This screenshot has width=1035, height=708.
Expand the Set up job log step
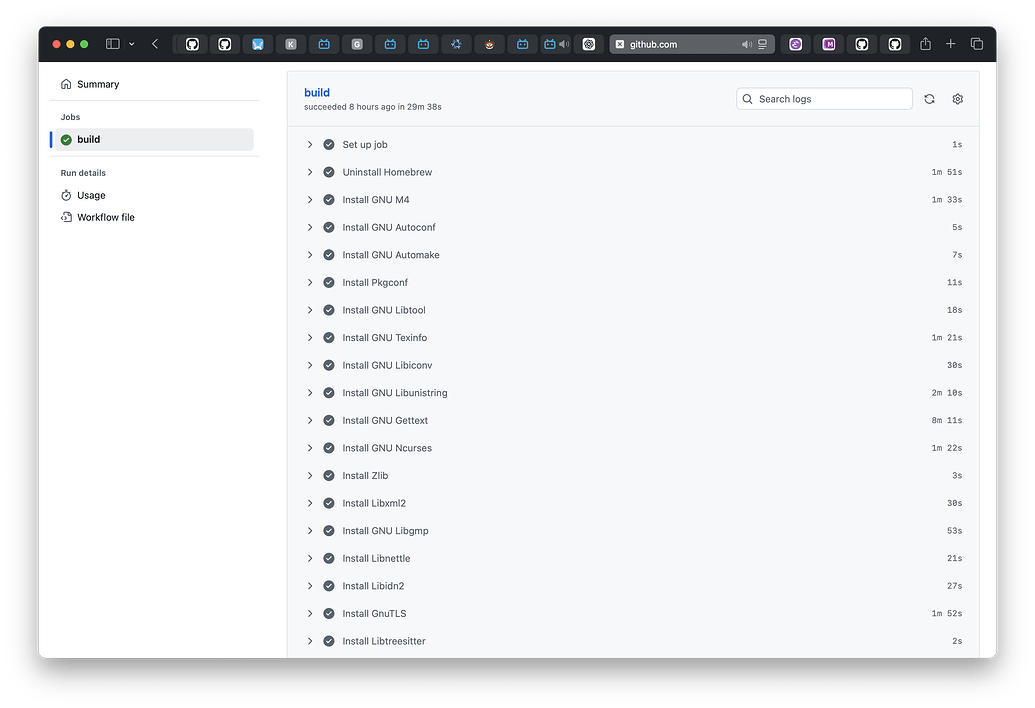310,144
